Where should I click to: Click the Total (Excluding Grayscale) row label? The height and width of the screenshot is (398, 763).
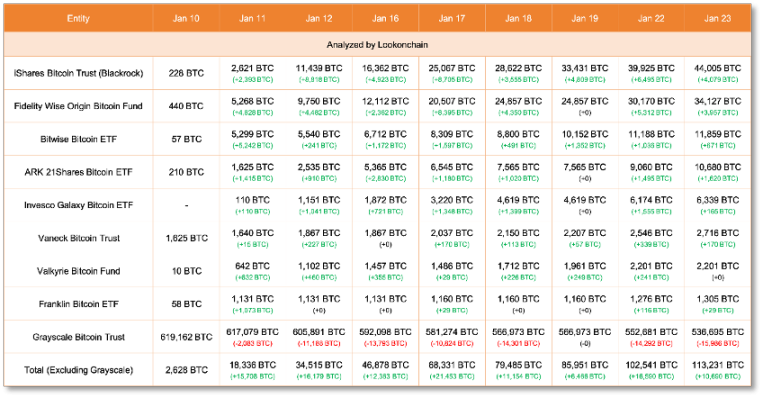tap(78, 370)
